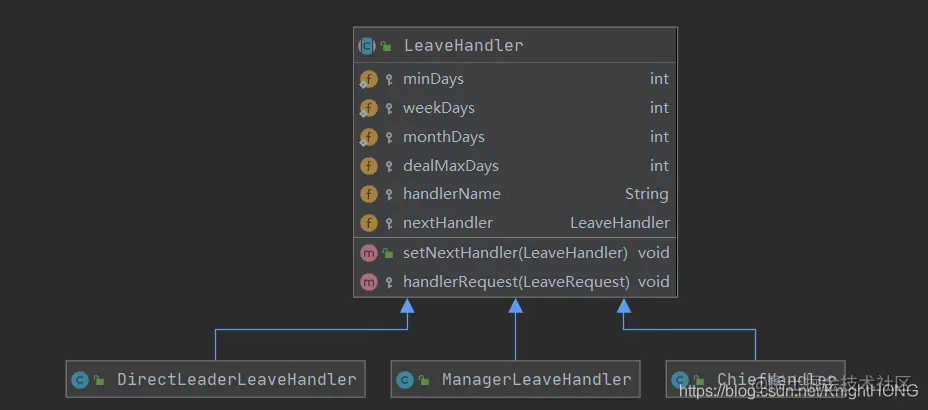The height and width of the screenshot is (410, 928).
Task: Click the public visibility icon of LeaveHandler
Action: [x=386, y=46]
